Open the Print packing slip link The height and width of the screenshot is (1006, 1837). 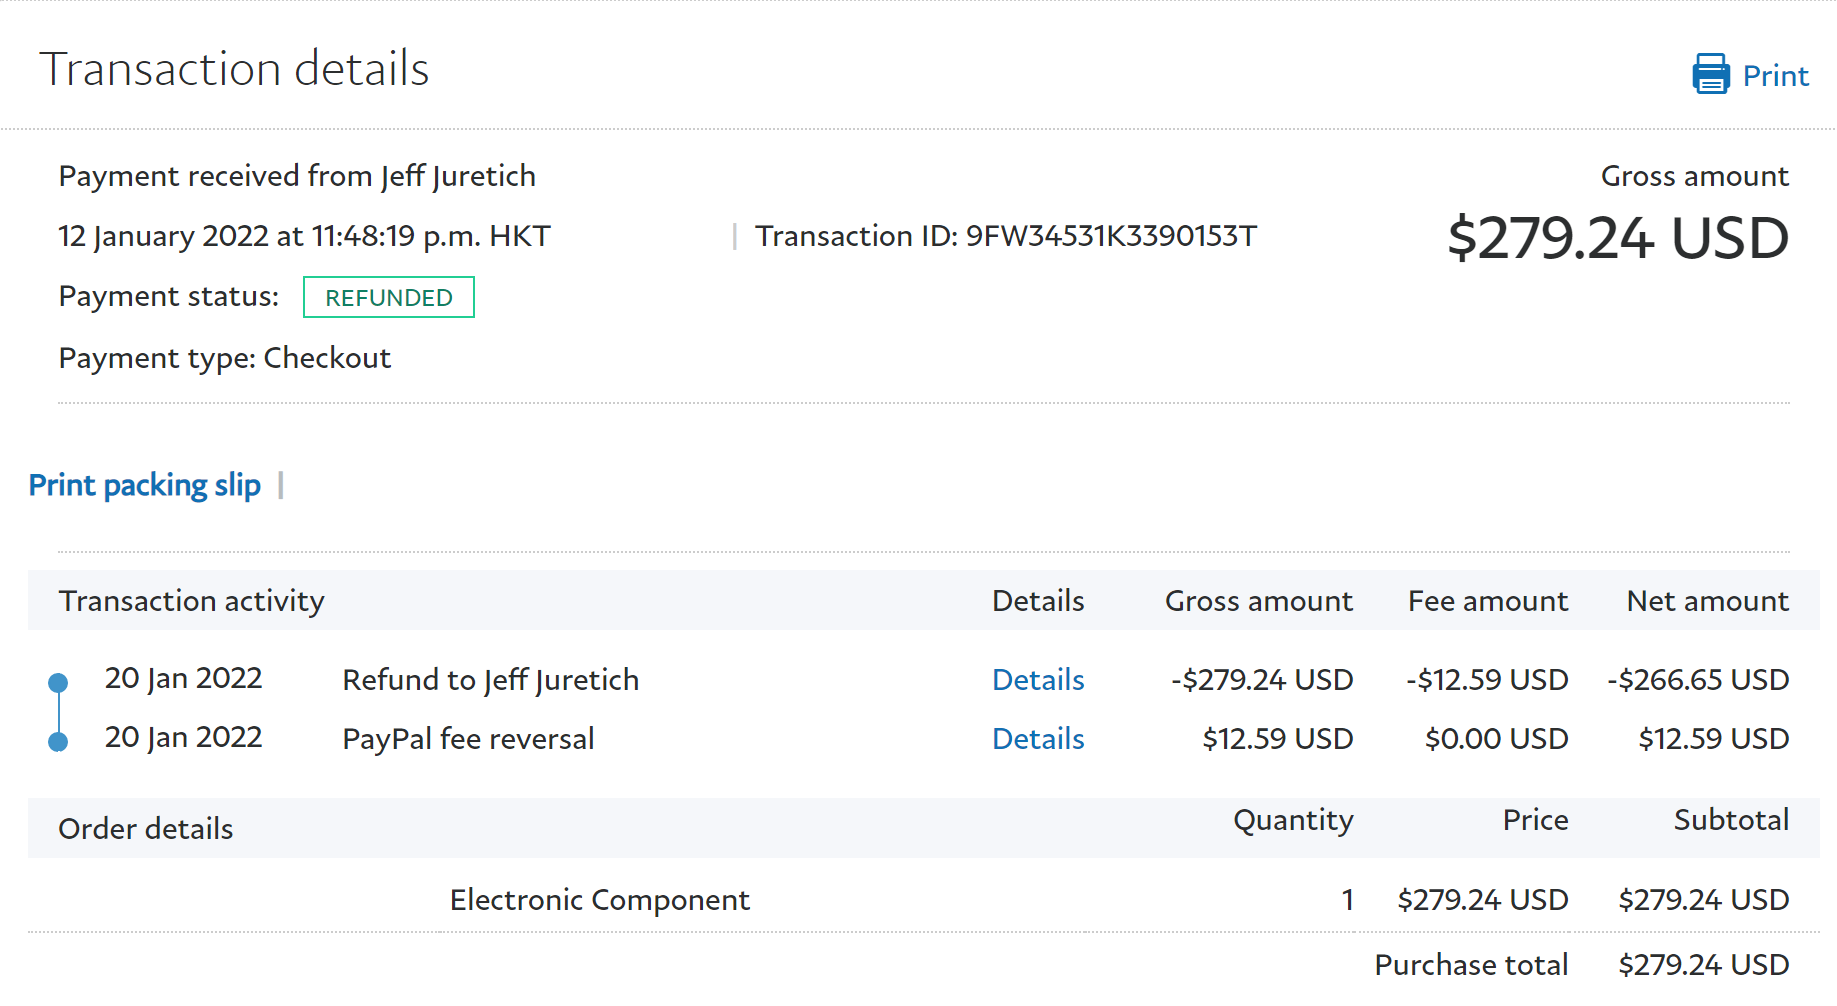[144, 485]
